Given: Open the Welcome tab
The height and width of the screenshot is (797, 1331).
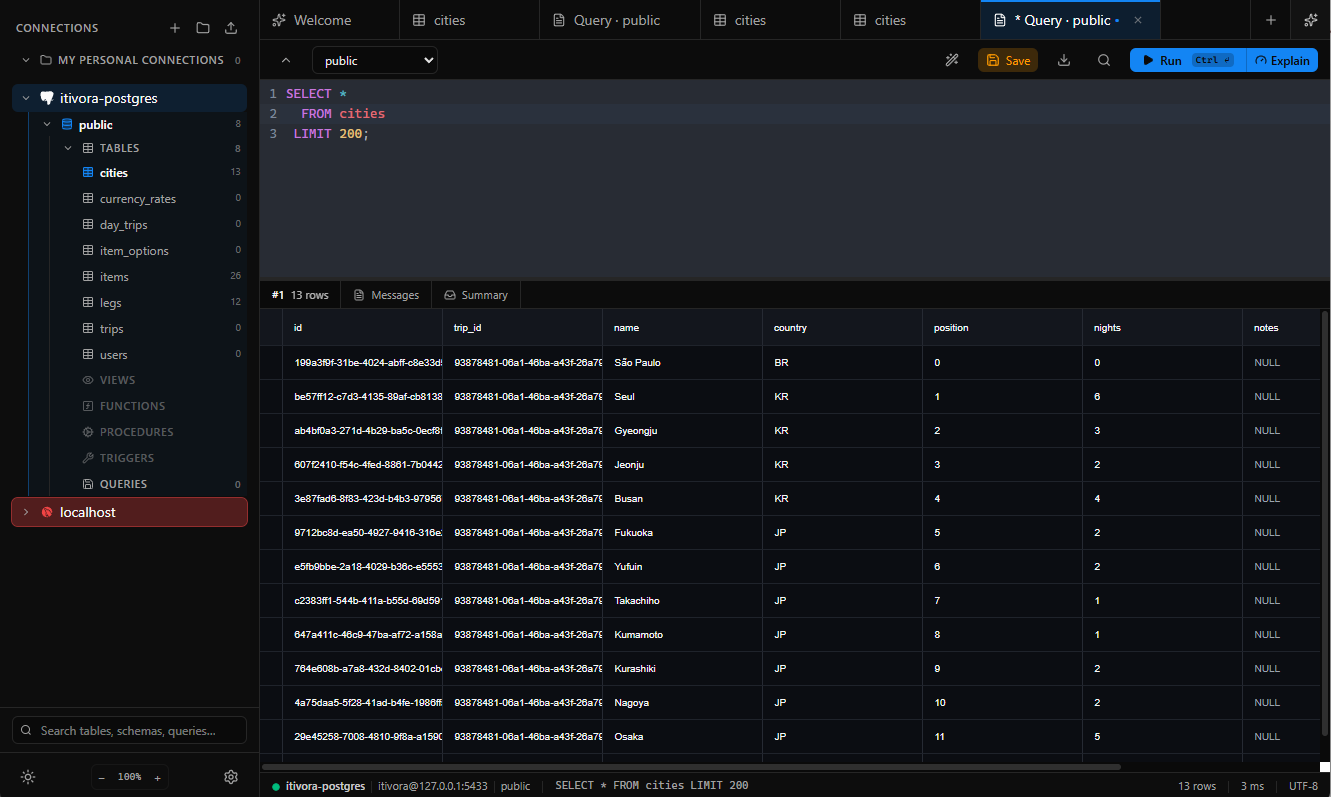Looking at the screenshot, I should [320, 19].
